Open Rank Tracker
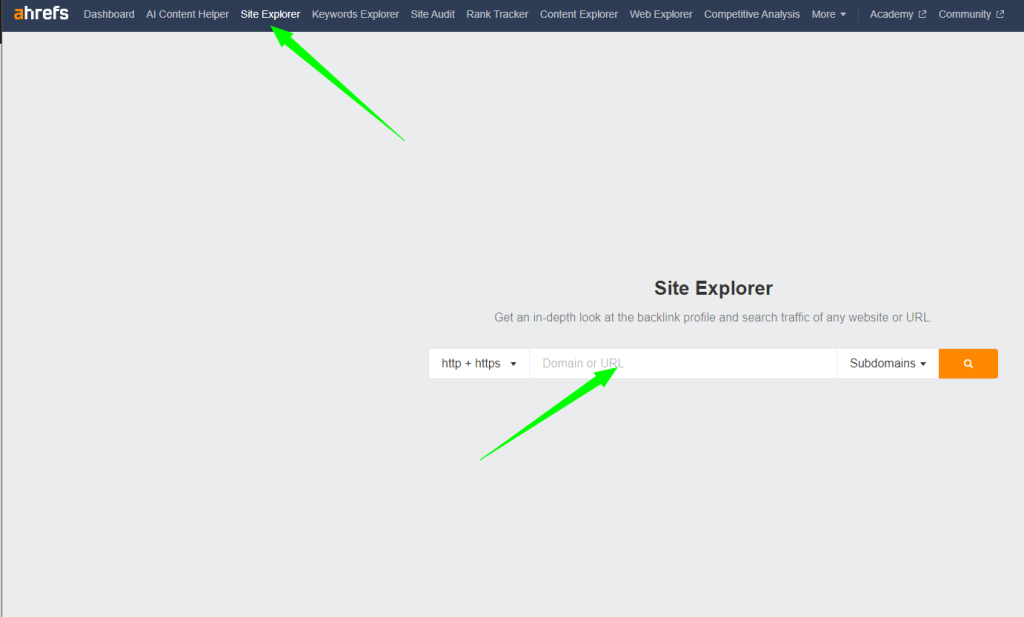1024x617 pixels. [497, 15]
